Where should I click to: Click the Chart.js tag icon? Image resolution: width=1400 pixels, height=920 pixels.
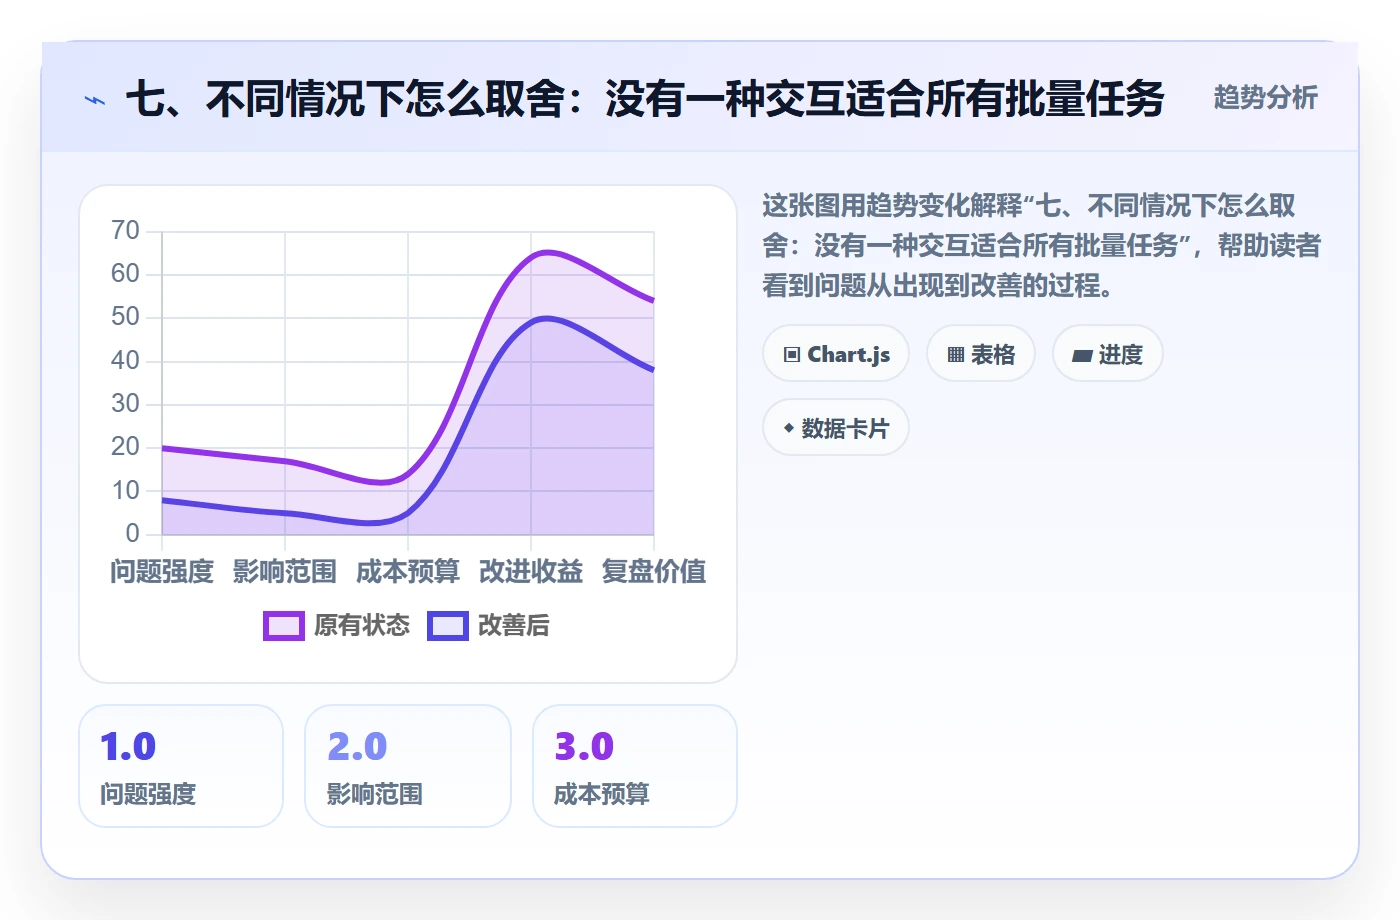tap(792, 355)
